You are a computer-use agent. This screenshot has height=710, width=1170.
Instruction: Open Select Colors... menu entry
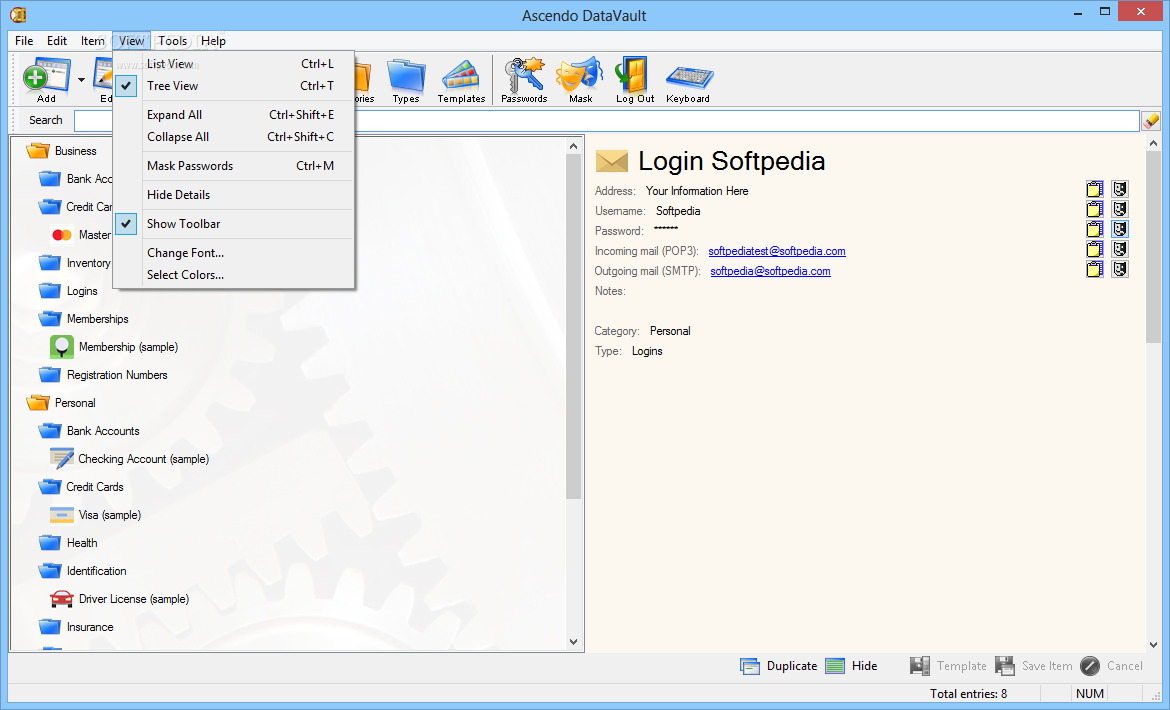click(x=234, y=275)
